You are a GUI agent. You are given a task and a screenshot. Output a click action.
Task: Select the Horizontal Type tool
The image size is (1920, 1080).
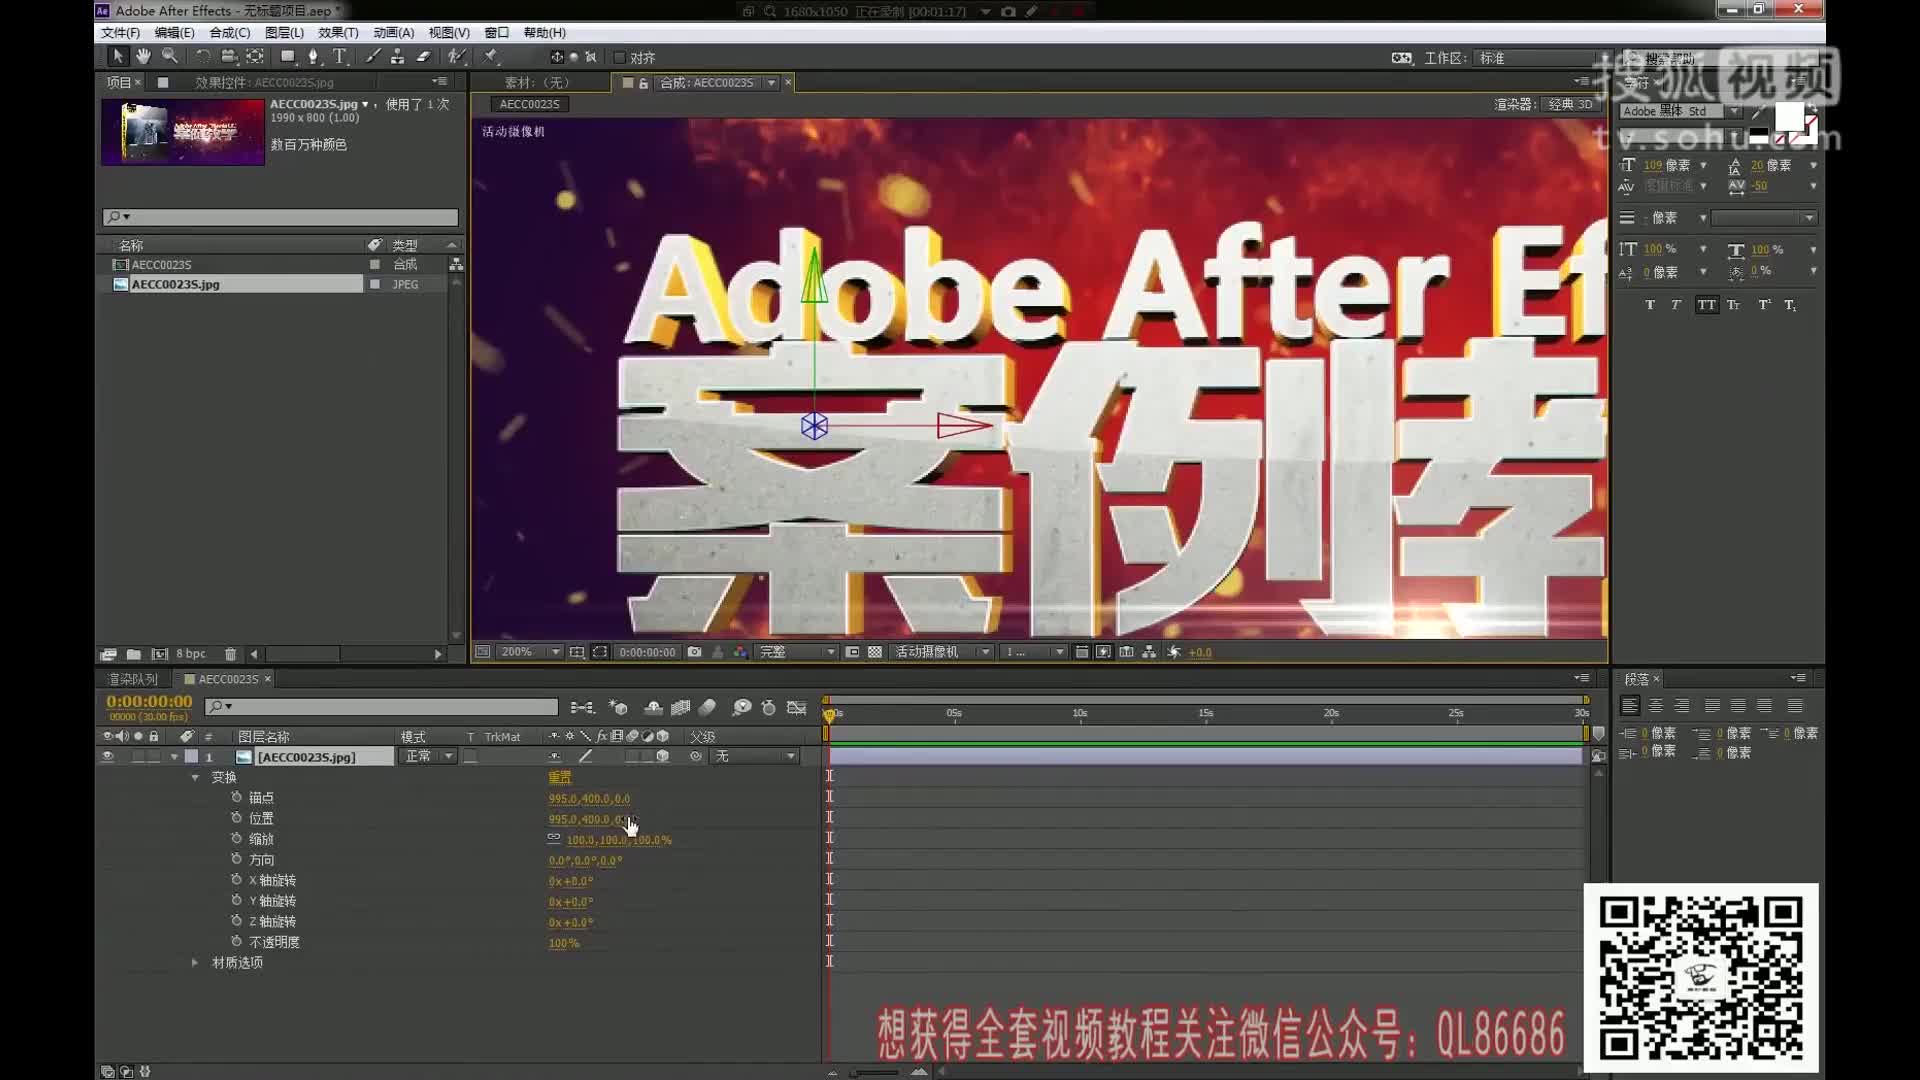(x=340, y=57)
